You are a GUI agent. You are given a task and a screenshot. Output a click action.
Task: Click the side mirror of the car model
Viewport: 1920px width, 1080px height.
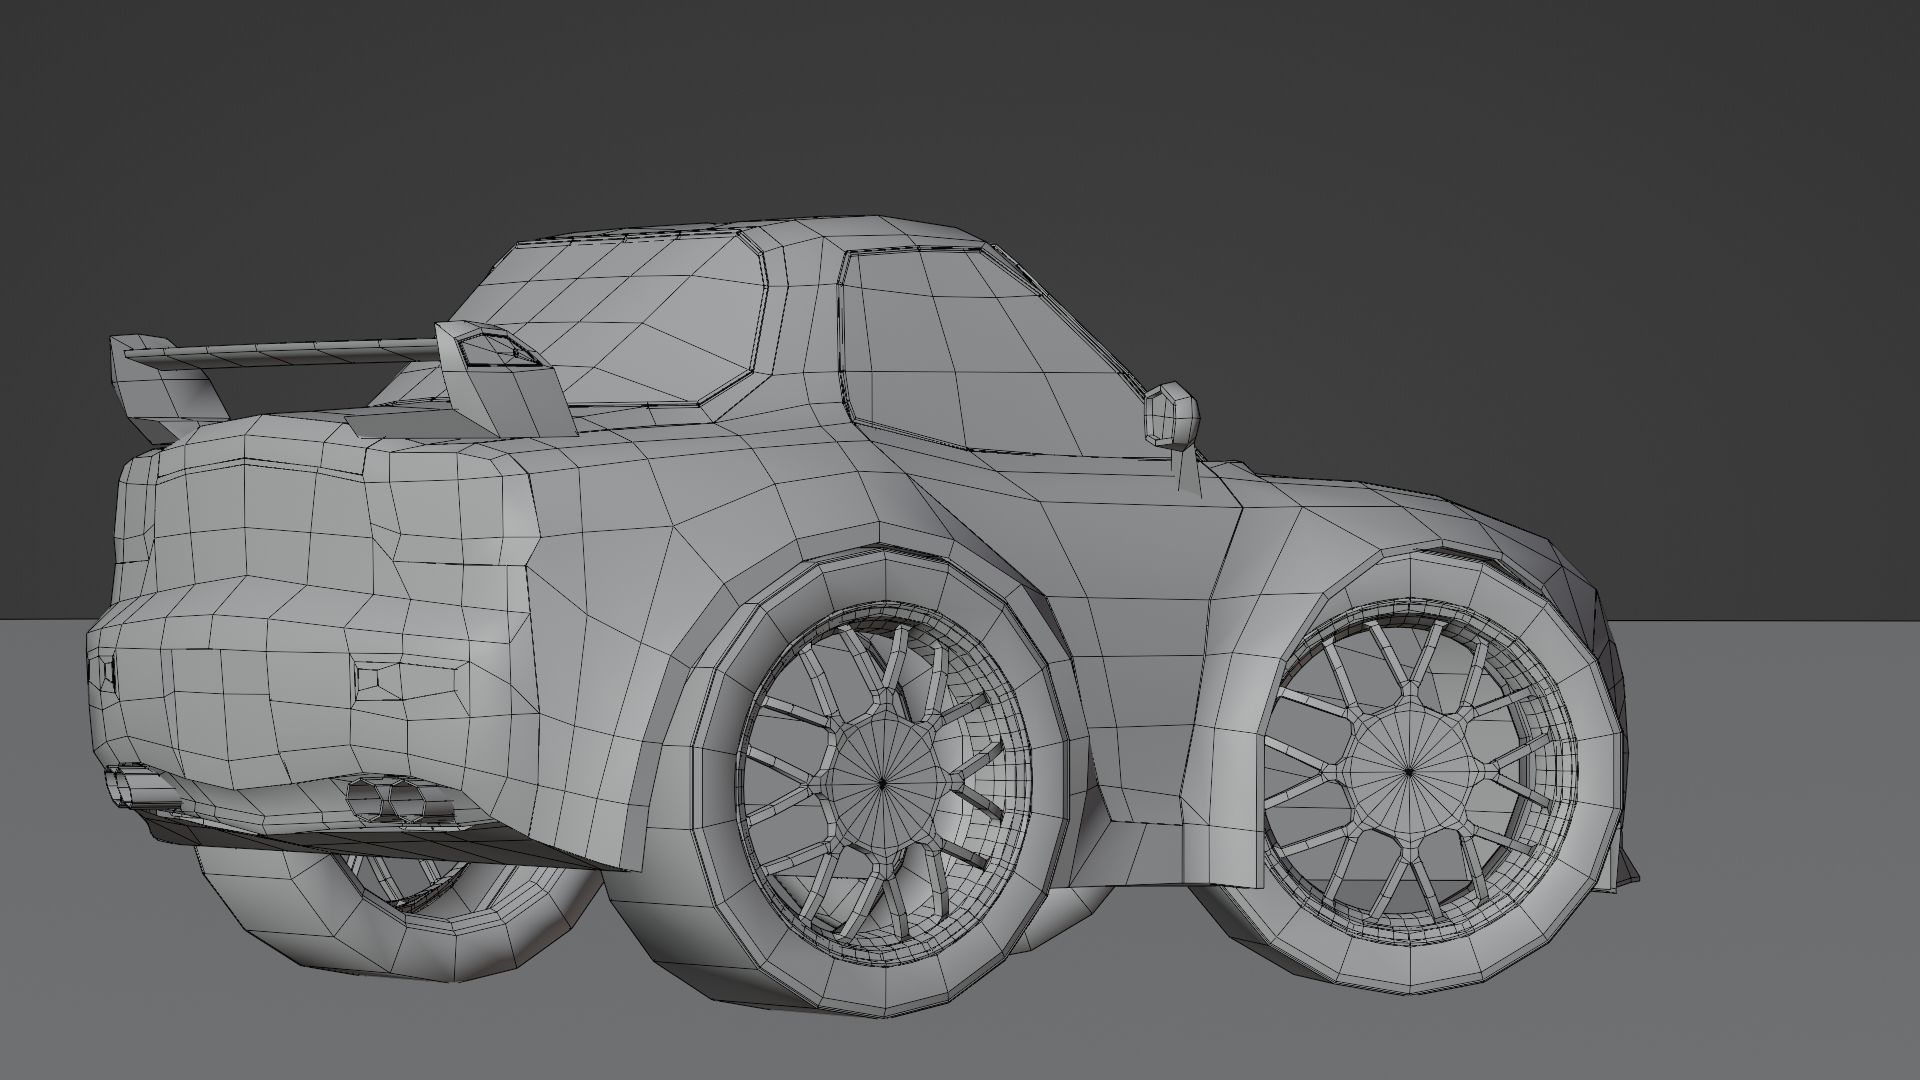pos(1171,415)
